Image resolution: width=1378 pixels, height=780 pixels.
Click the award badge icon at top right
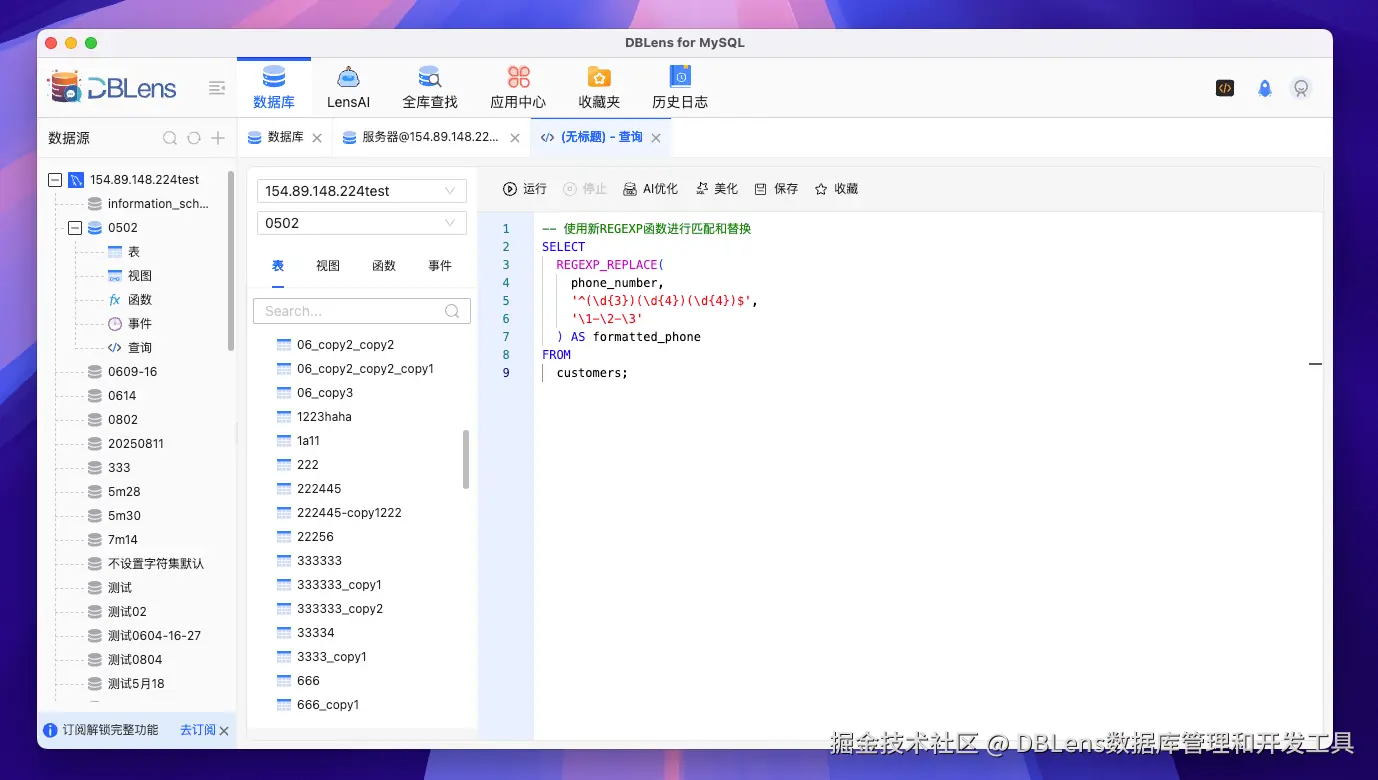[1301, 88]
